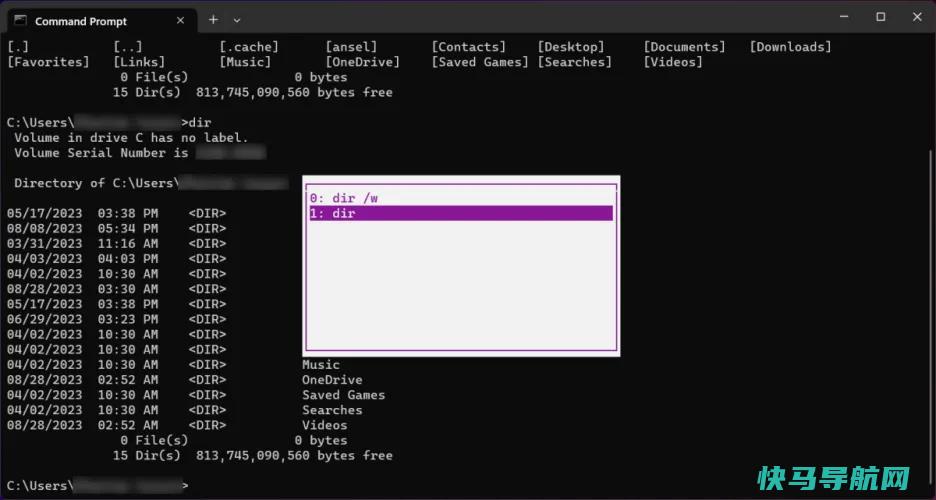Click the [Searches] folder text
Viewport: 936px width, 500px height.
click(574, 62)
